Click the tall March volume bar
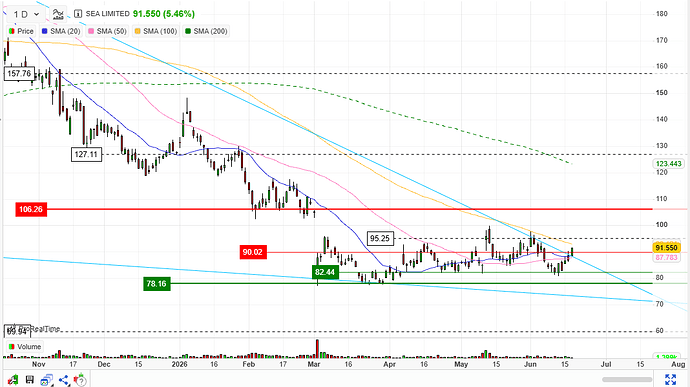The width and height of the screenshot is (690, 387). click(317, 348)
